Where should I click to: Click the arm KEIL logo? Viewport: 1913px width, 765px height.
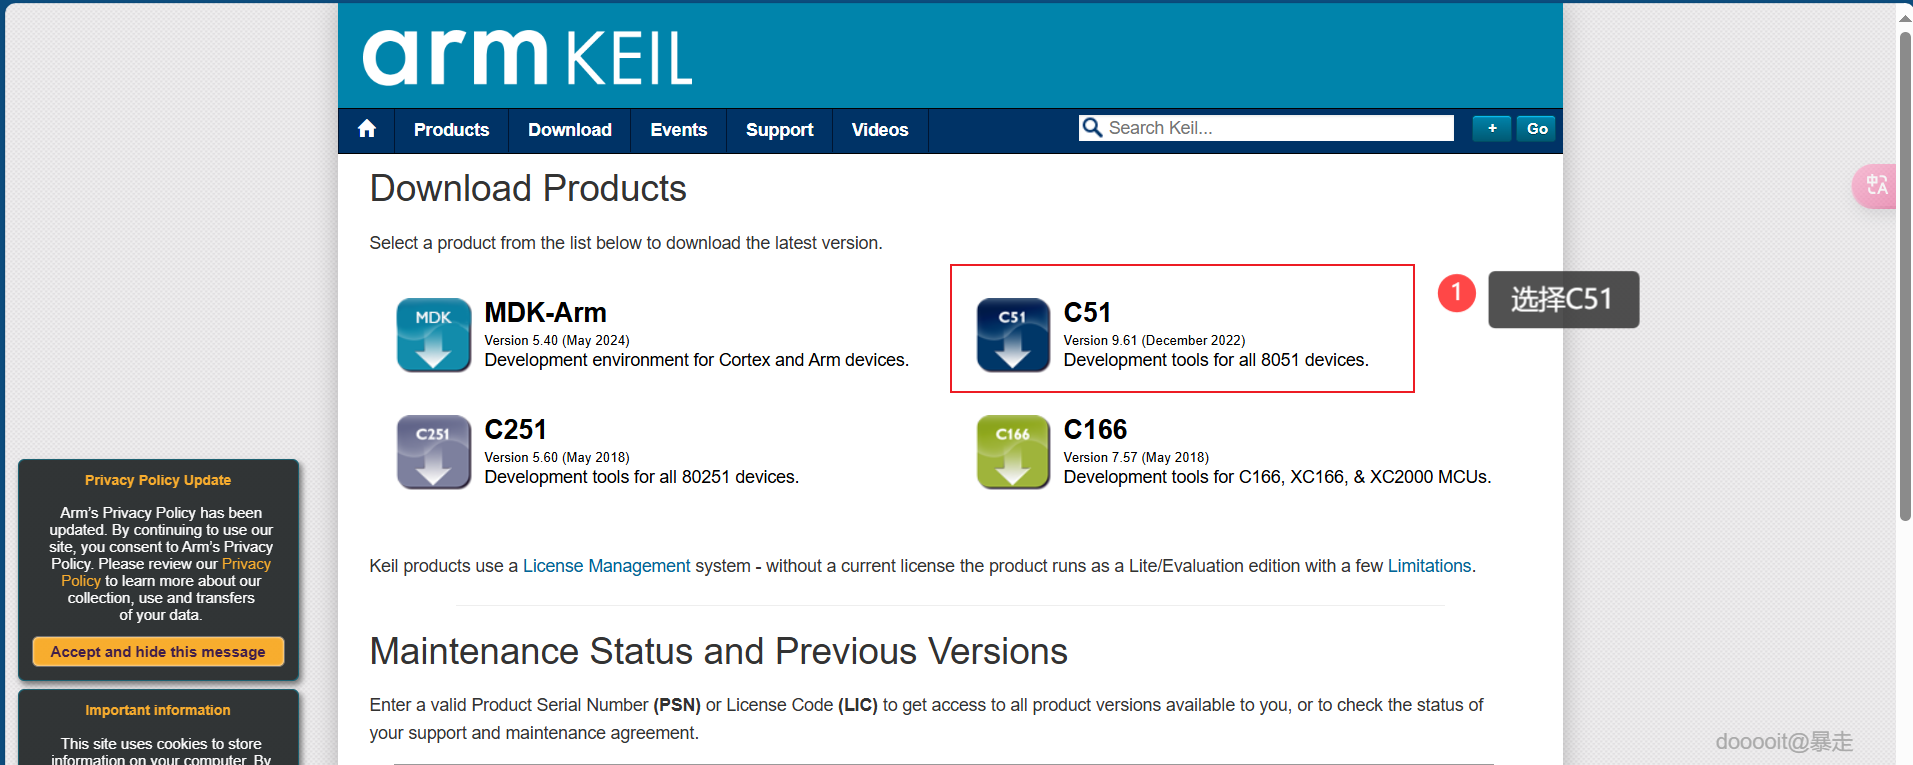527,57
